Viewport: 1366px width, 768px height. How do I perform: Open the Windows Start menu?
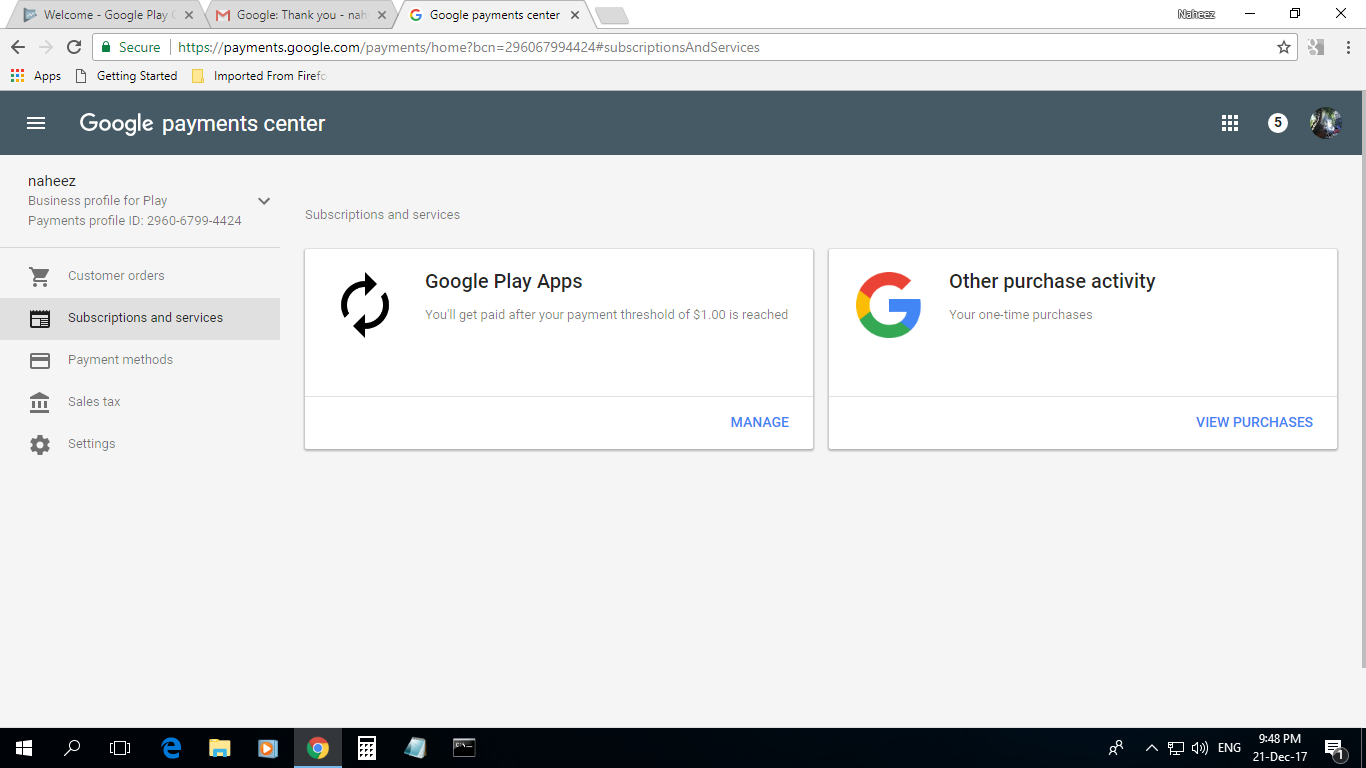click(23, 748)
